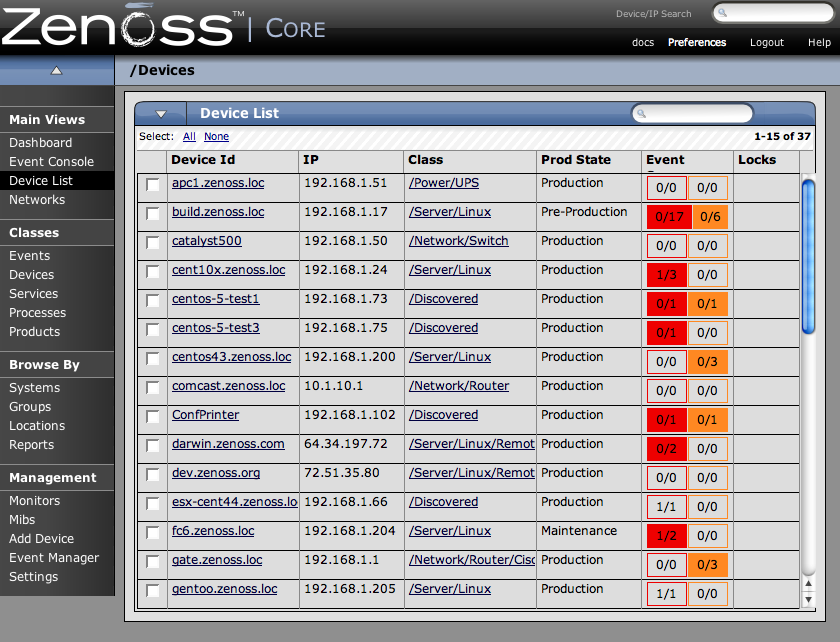
Task: Check the centos-5-test1 row checkbox
Action: (x=153, y=301)
